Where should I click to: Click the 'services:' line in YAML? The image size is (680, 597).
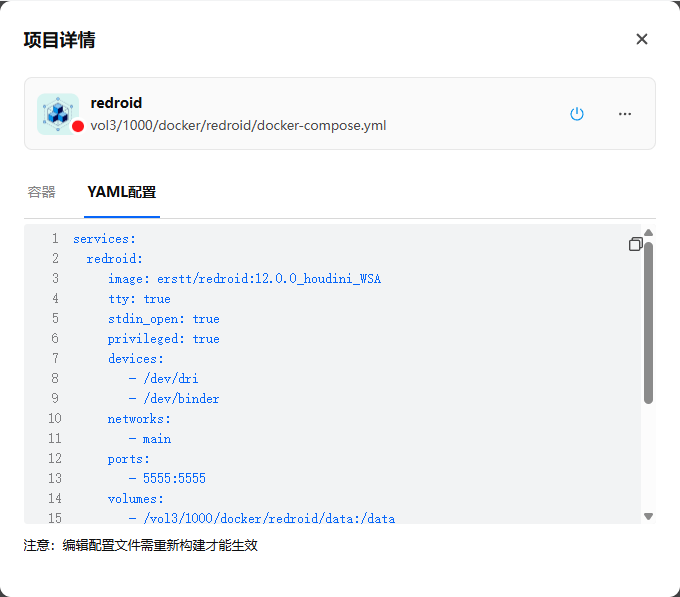pos(104,239)
